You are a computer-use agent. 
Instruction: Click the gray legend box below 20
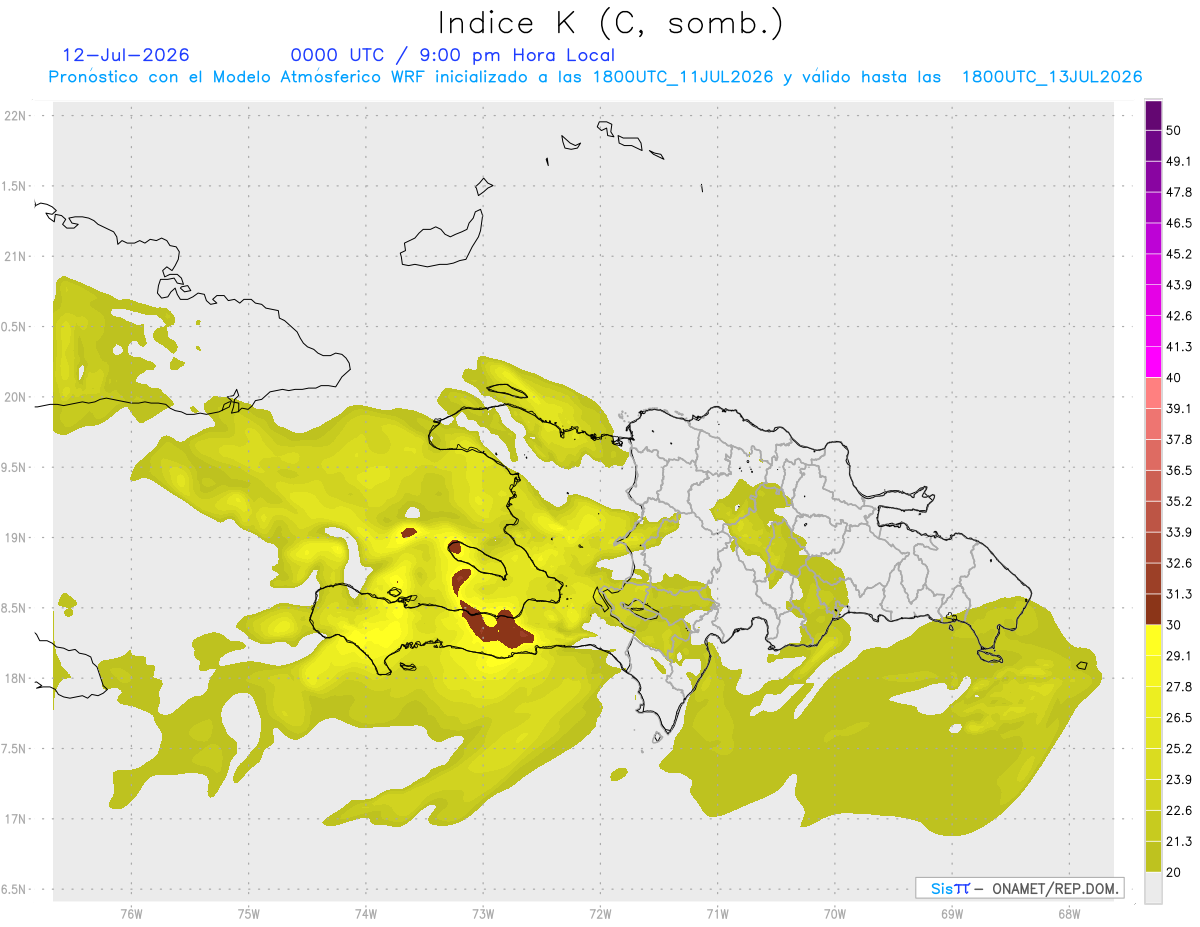(1153, 887)
